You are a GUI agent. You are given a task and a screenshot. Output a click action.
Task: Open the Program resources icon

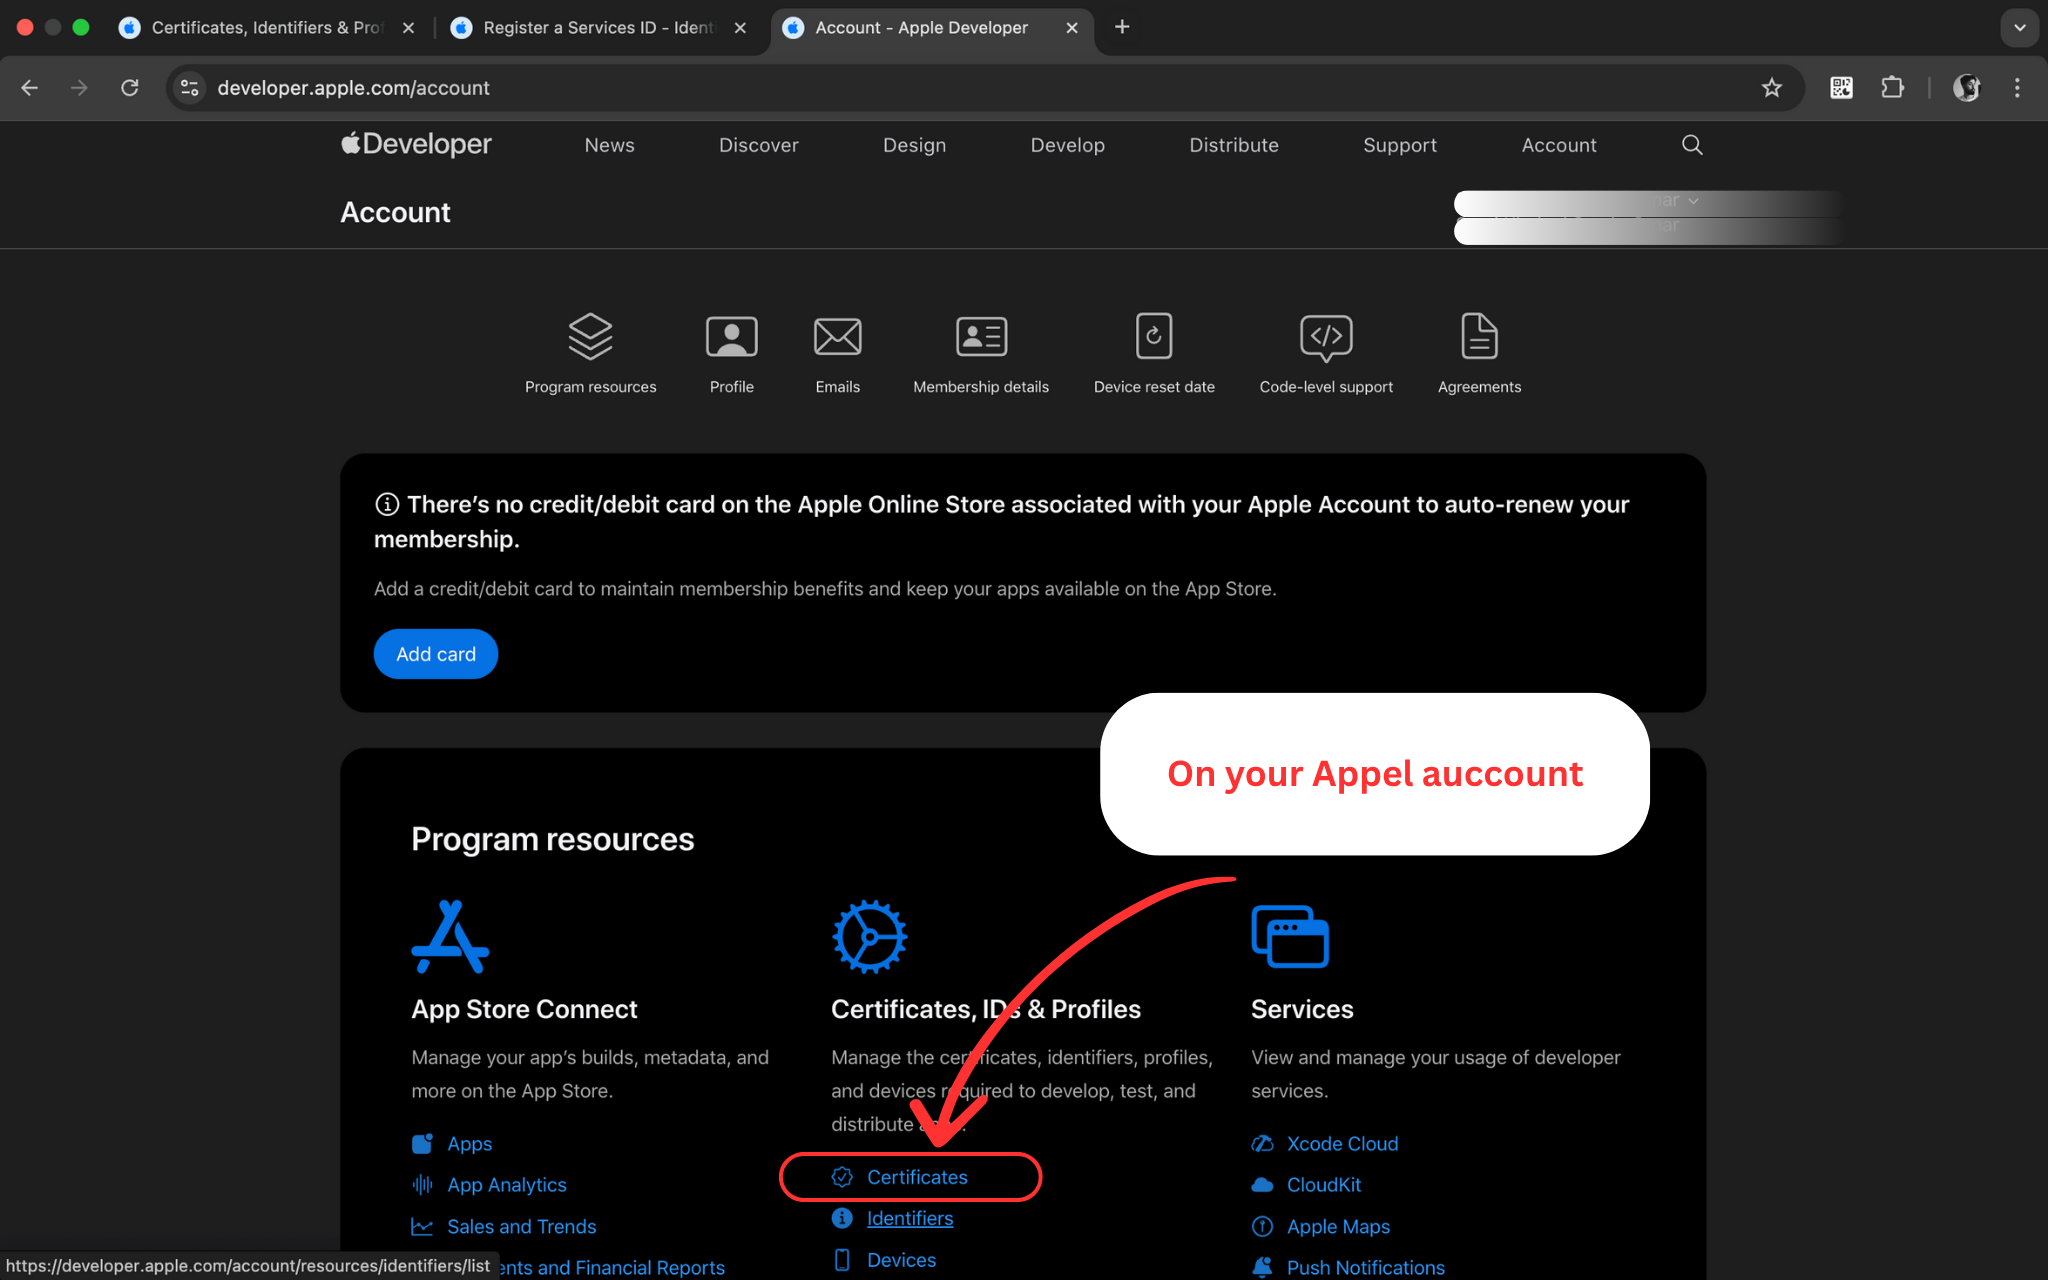click(x=590, y=337)
